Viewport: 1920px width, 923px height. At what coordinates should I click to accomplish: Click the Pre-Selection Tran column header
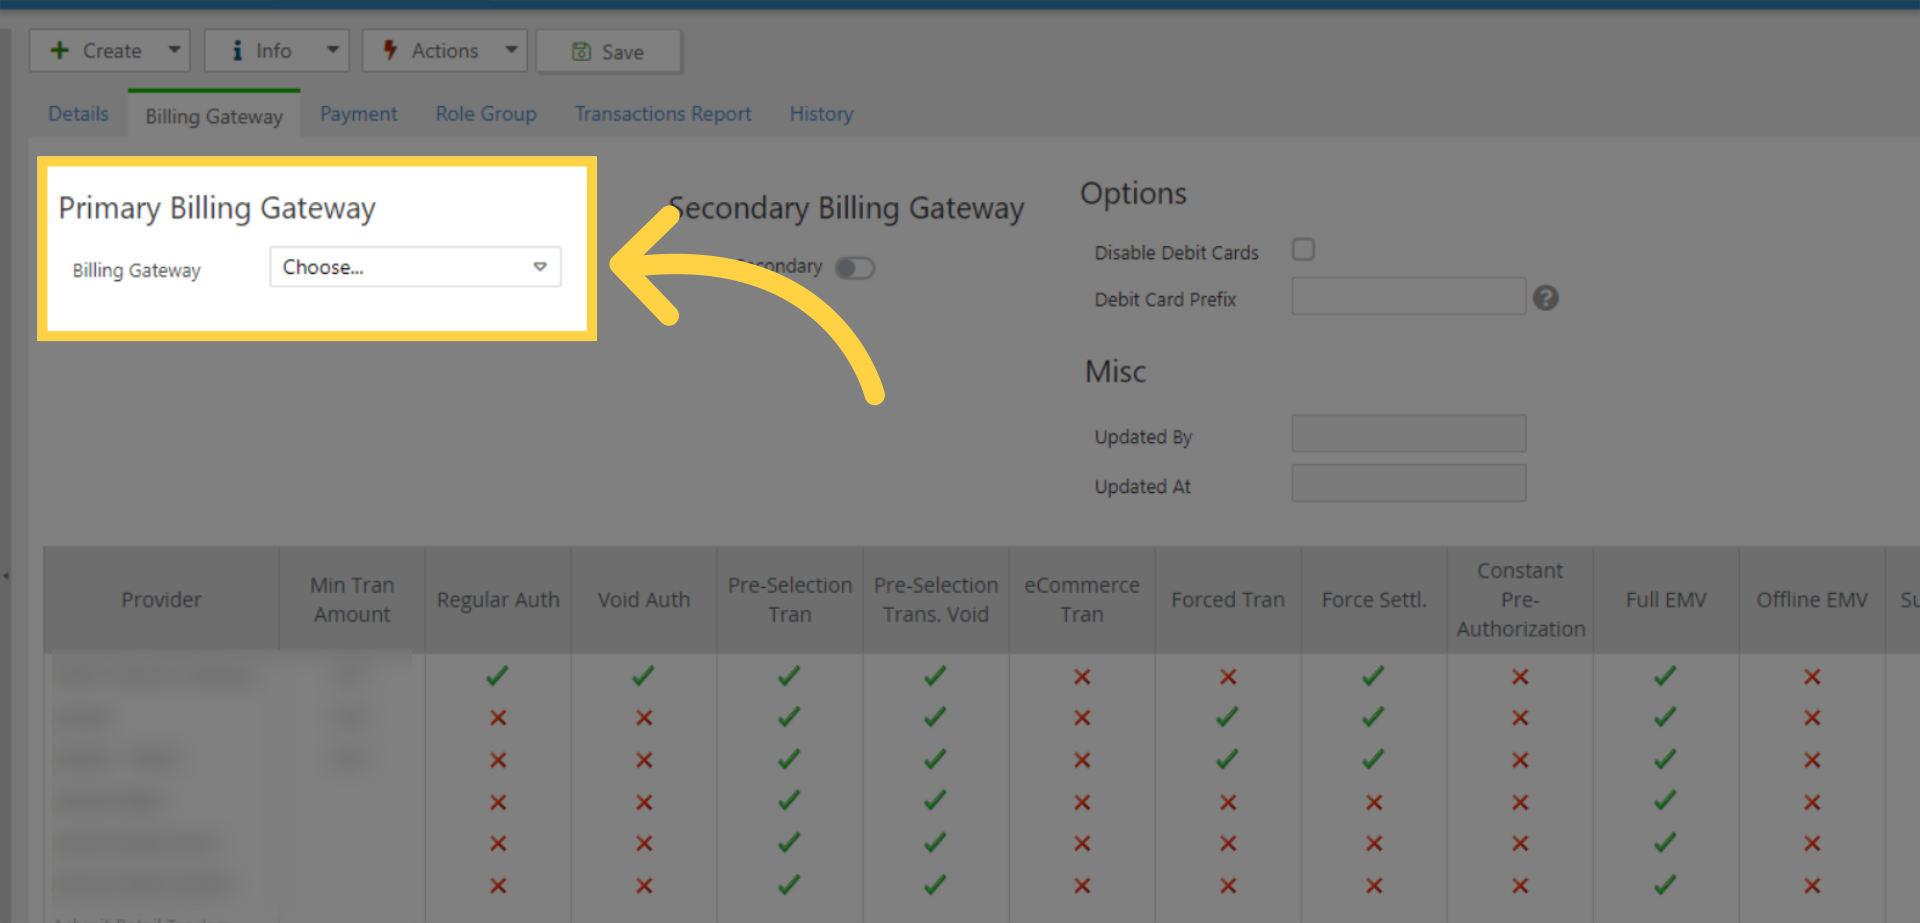click(790, 600)
